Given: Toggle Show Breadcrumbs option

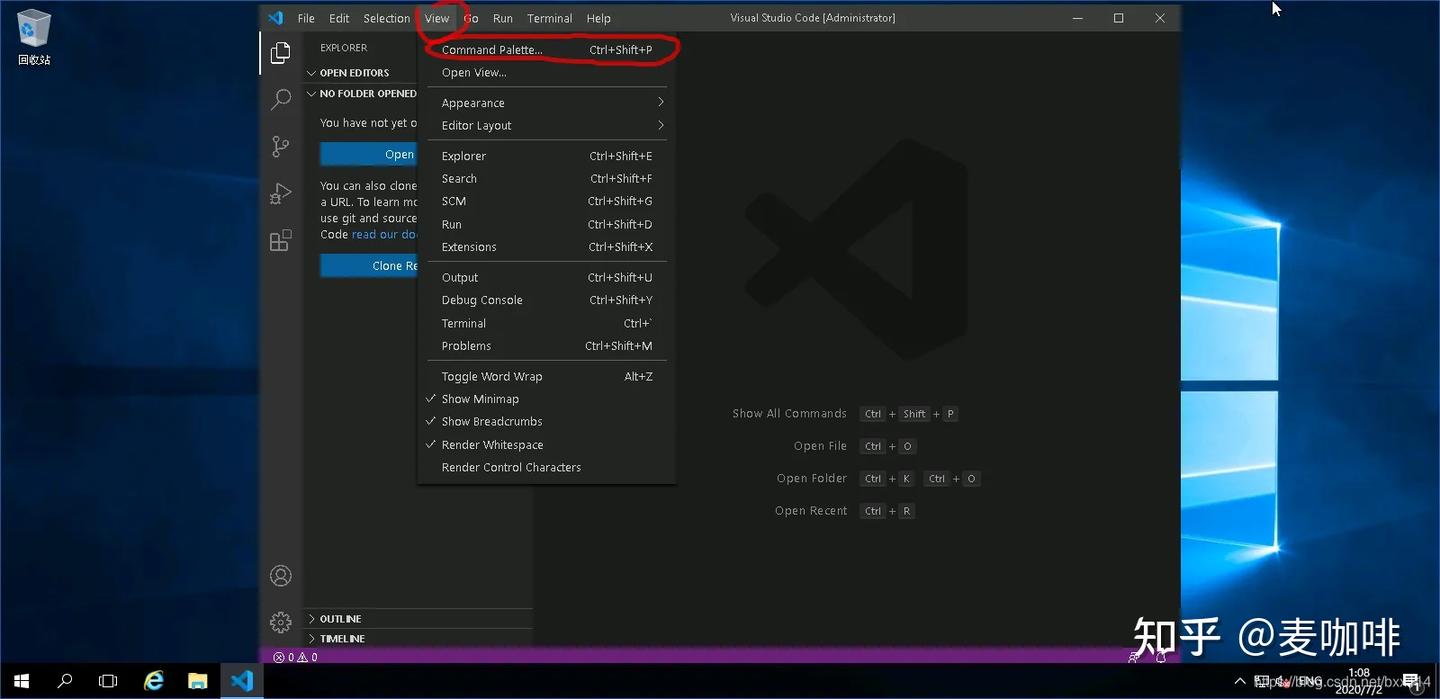Looking at the screenshot, I should 546,422.
